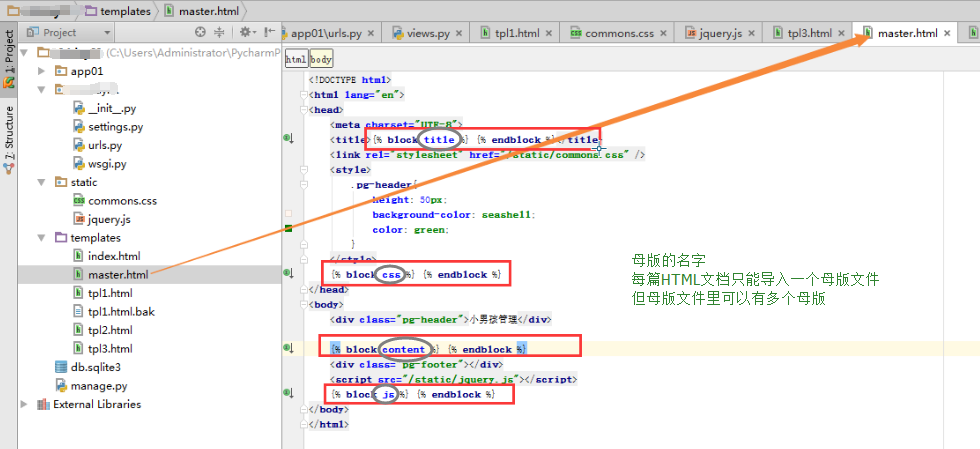
Task: Click the Scroll from Source target icon
Action: coord(200,33)
